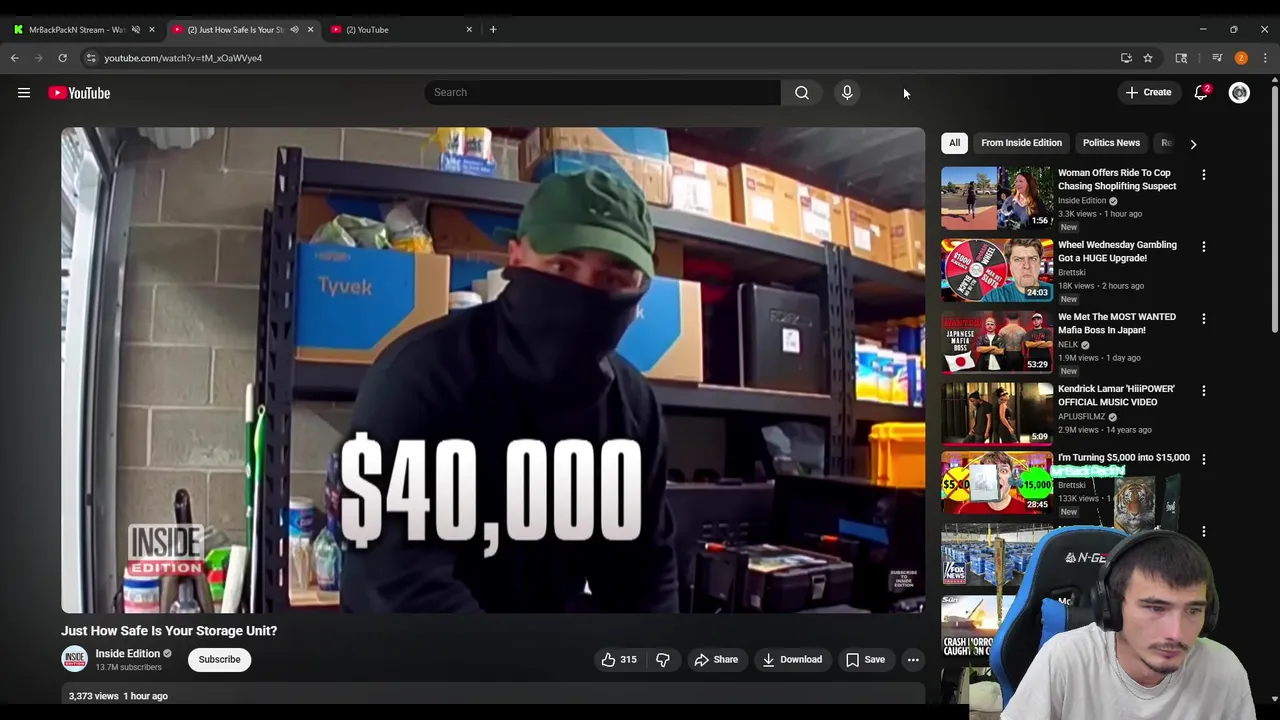Screen dimensions: 1280x720
Task: Open Wheel Wednesday Gambling thumbnail
Action: point(996,270)
